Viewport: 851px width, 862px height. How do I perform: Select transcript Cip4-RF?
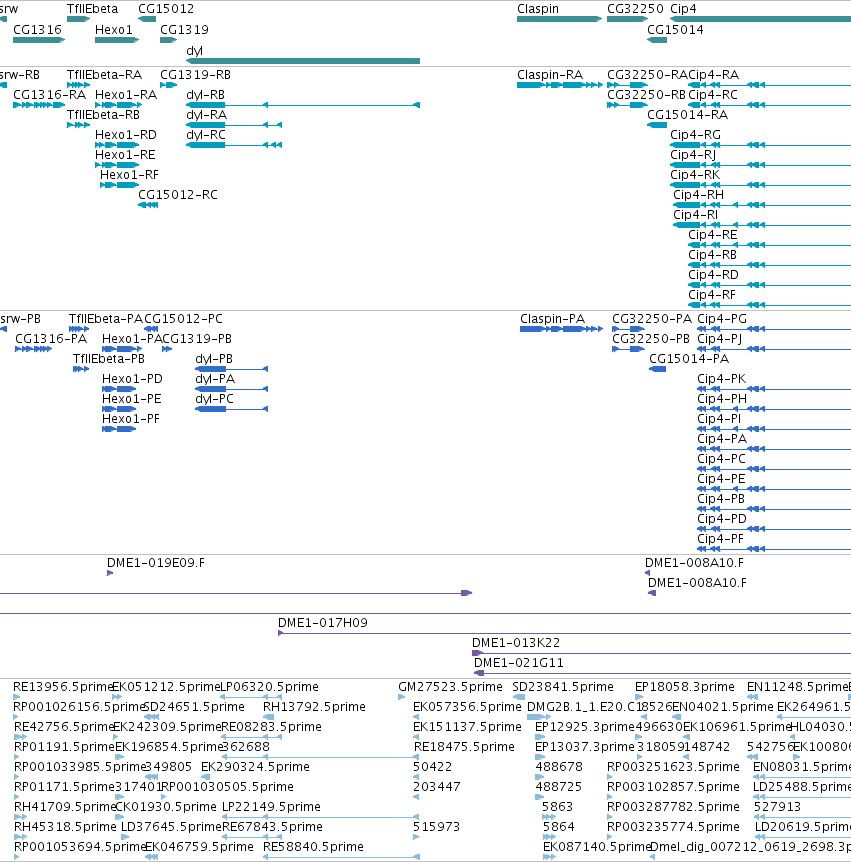pos(770,305)
